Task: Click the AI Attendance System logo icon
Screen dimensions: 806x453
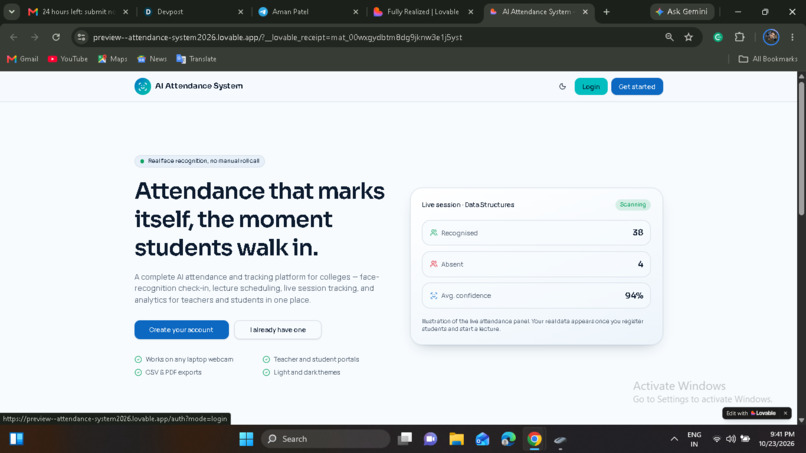Action: pos(142,86)
